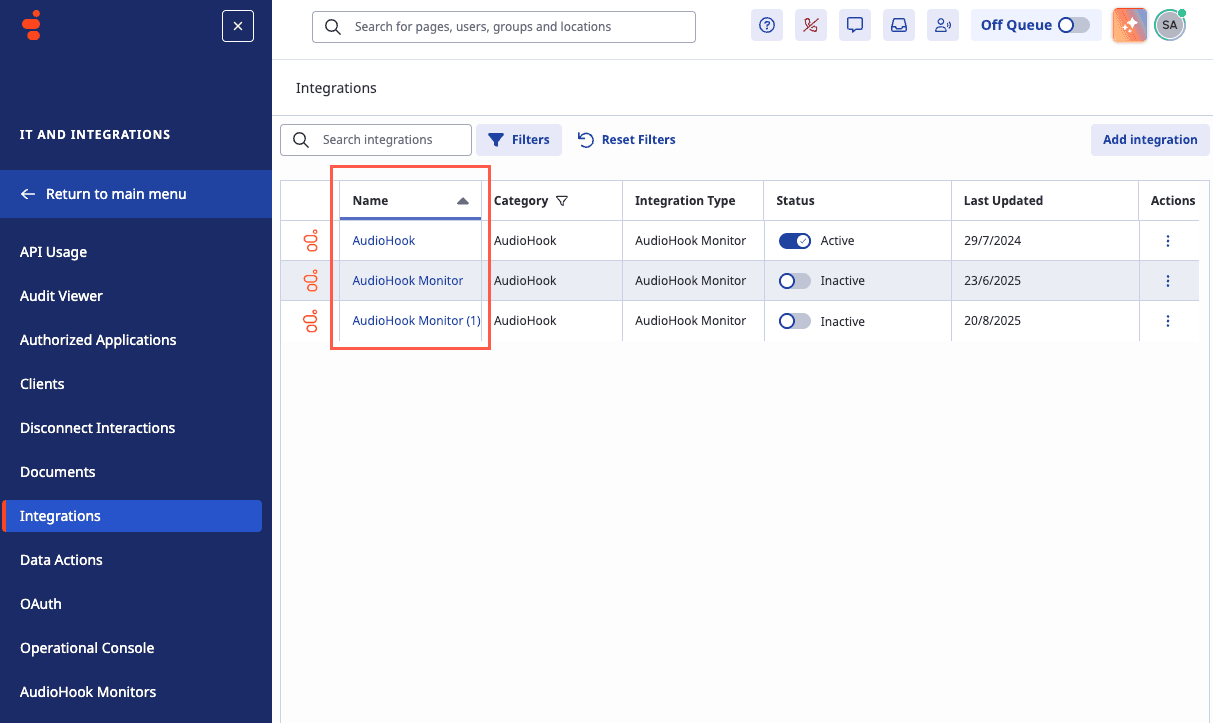Viewport: 1213px width, 723px height.
Task: Click the agent voice status icon
Action: (943, 26)
